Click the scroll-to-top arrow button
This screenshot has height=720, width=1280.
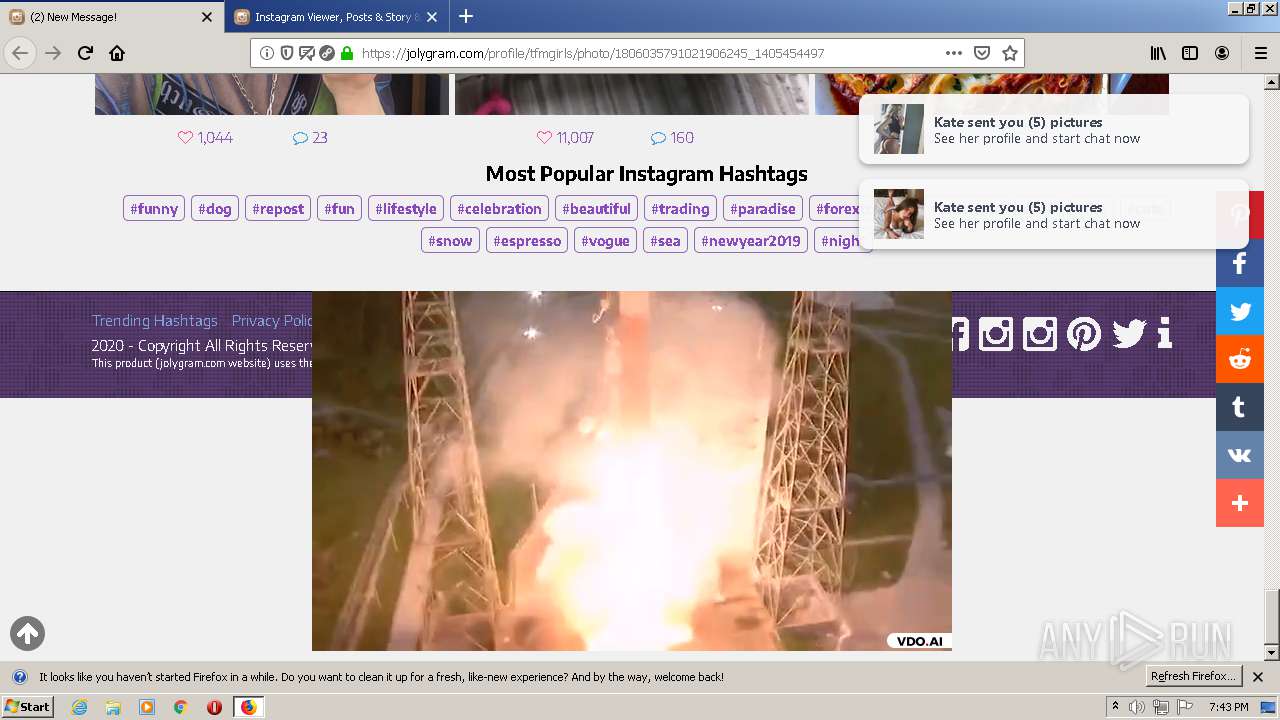click(x=27, y=633)
